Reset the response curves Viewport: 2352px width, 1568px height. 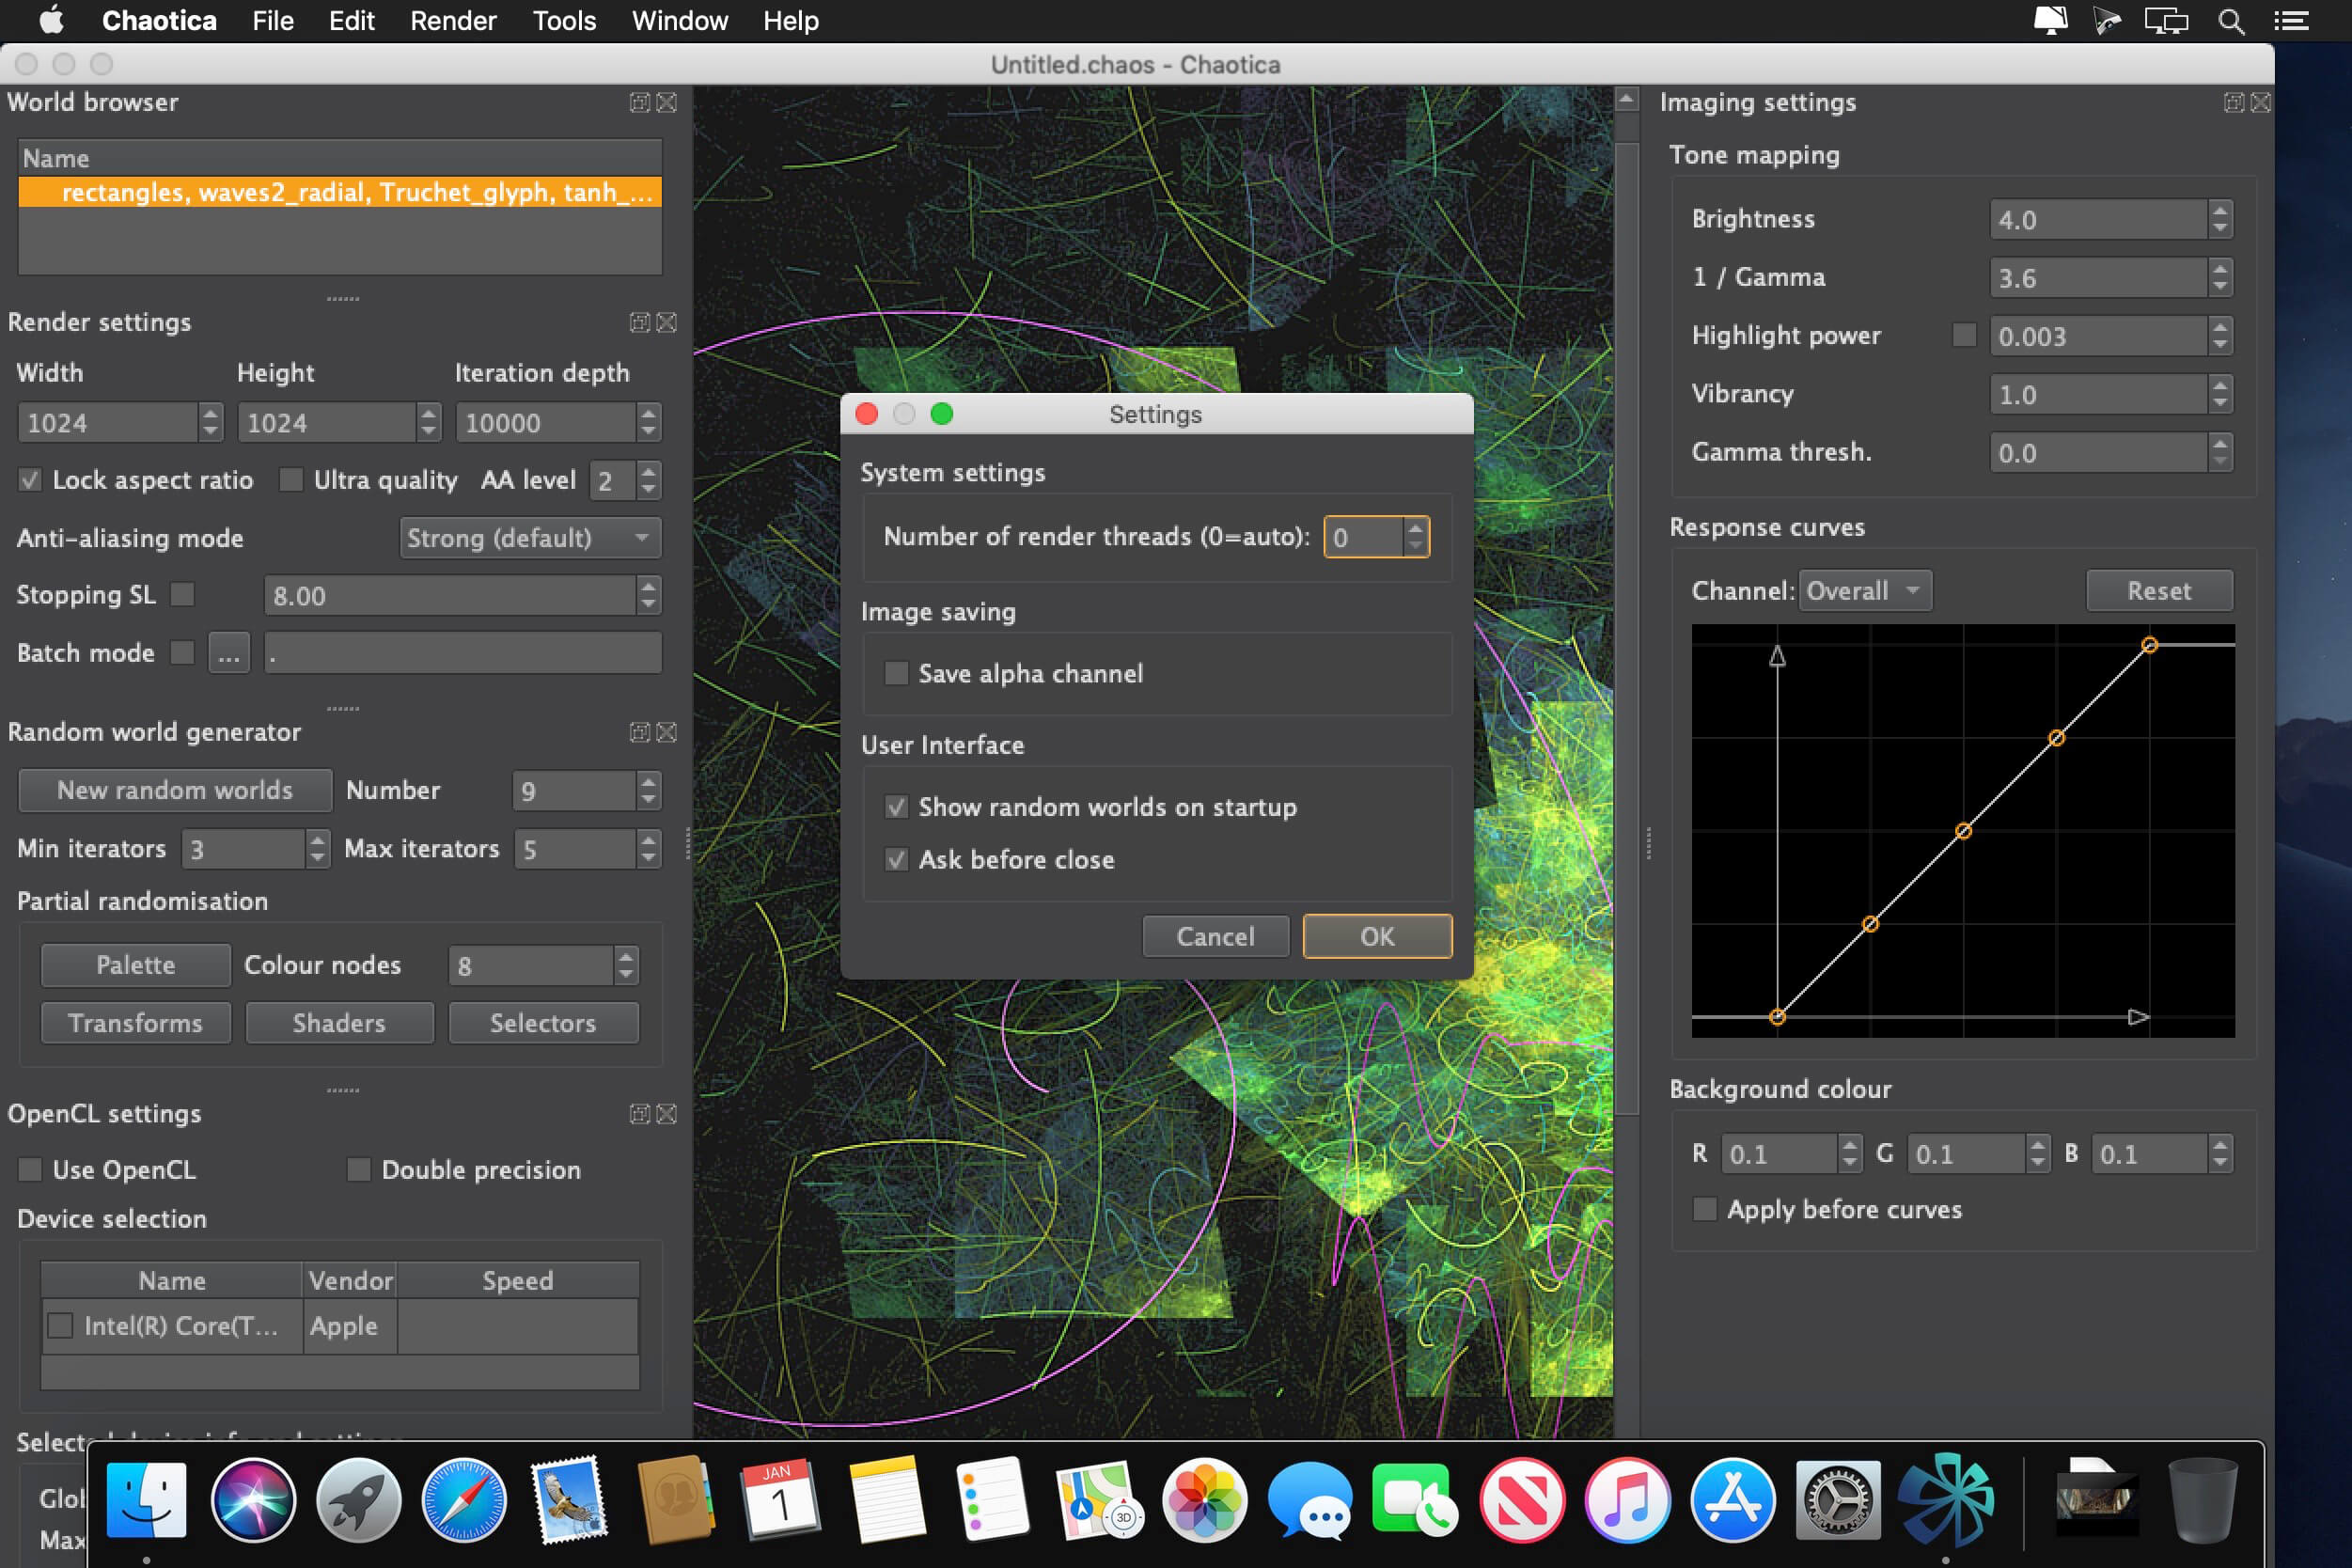click(2159, 591)
